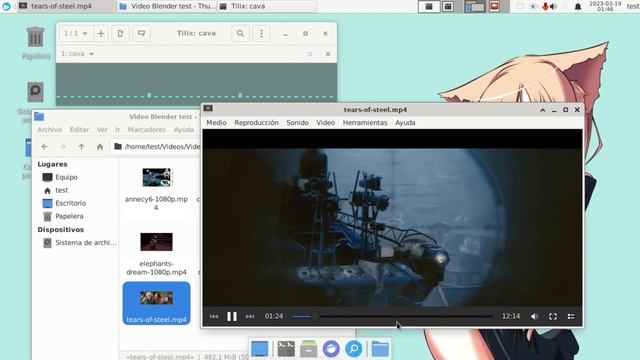
Task: Expand the '1: cava' terminal dropdown
Action: coord(78,54)
